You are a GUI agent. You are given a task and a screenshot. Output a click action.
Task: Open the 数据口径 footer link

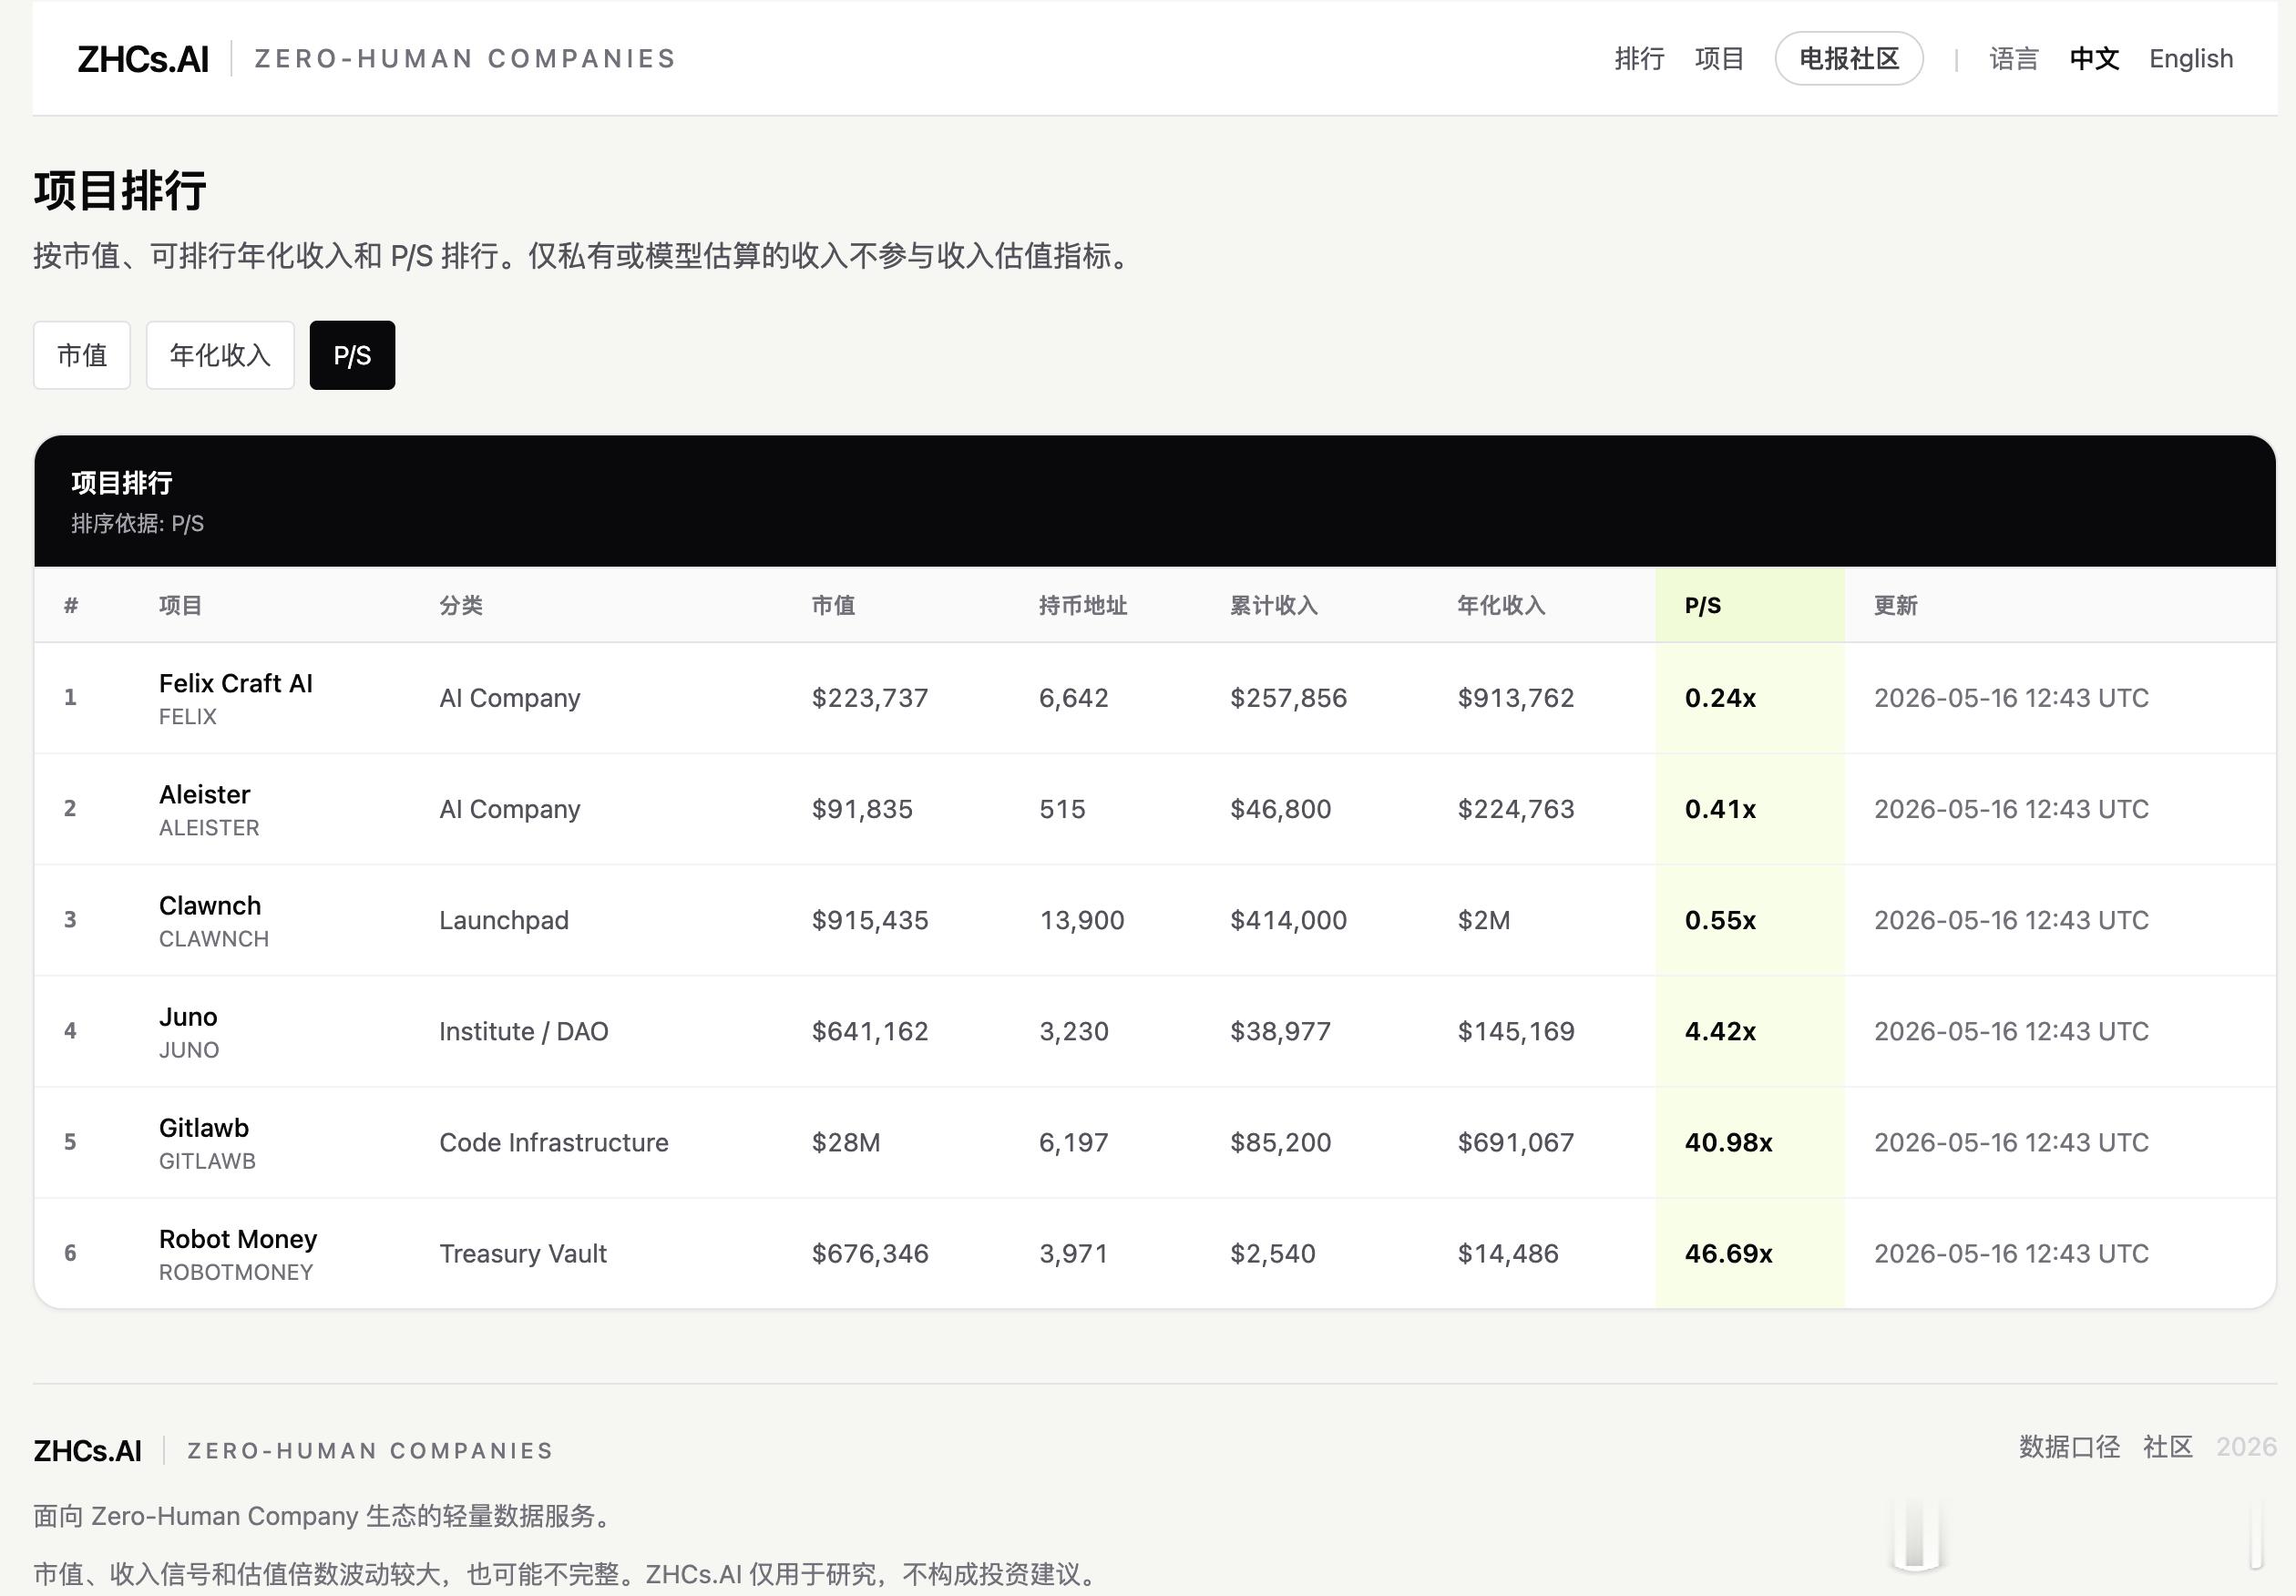coord(2069,1447)
